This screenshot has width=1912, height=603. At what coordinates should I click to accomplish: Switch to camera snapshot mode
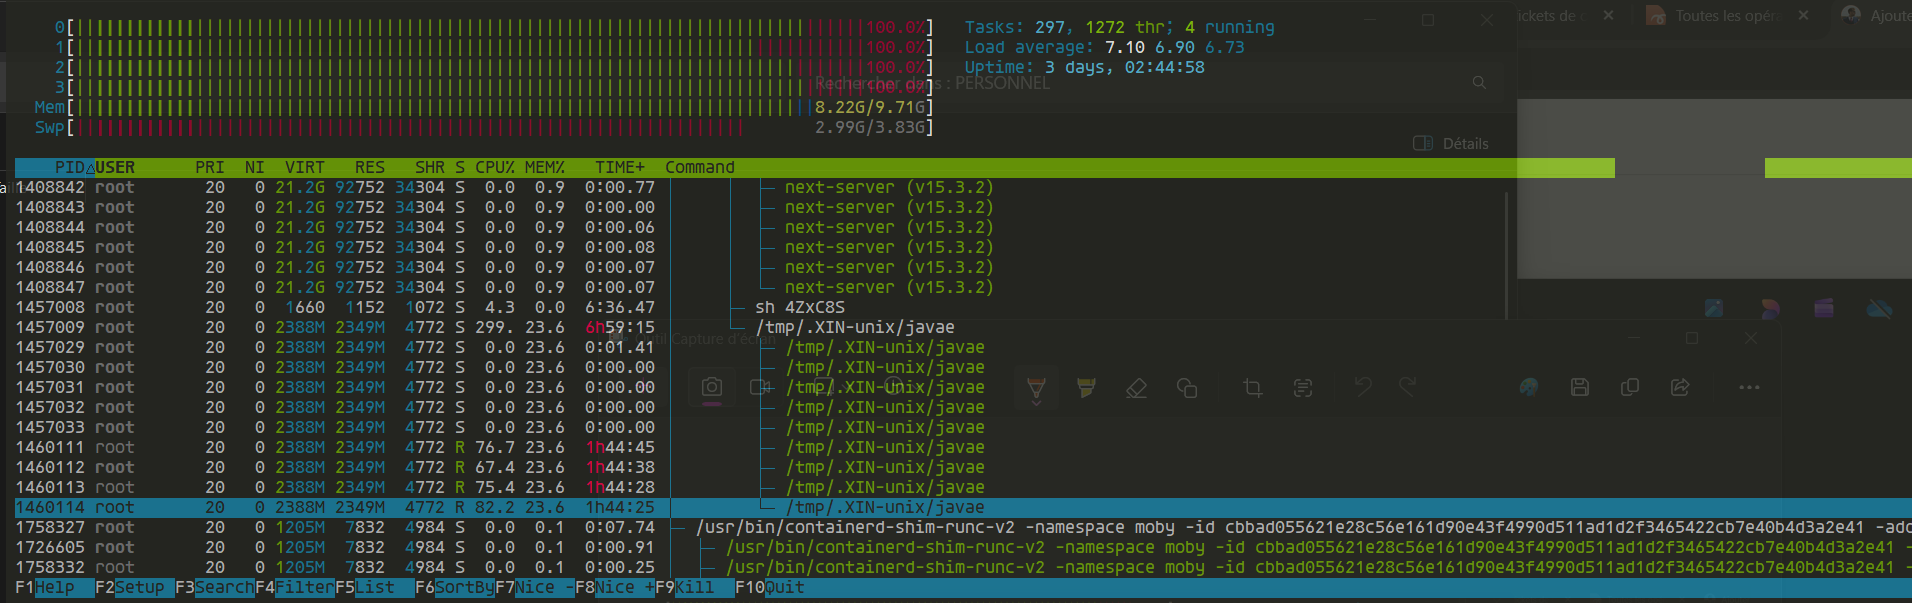tap(712, 388)
